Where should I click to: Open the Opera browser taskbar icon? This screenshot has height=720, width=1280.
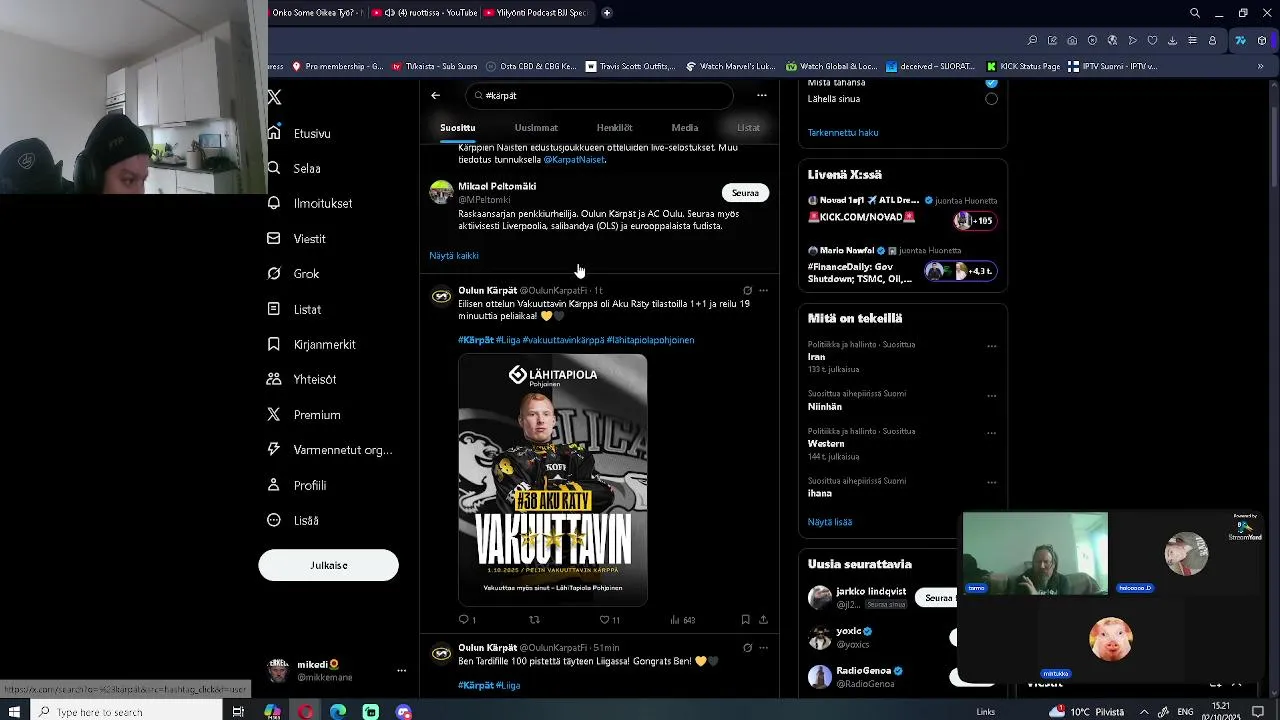[305, 712]
